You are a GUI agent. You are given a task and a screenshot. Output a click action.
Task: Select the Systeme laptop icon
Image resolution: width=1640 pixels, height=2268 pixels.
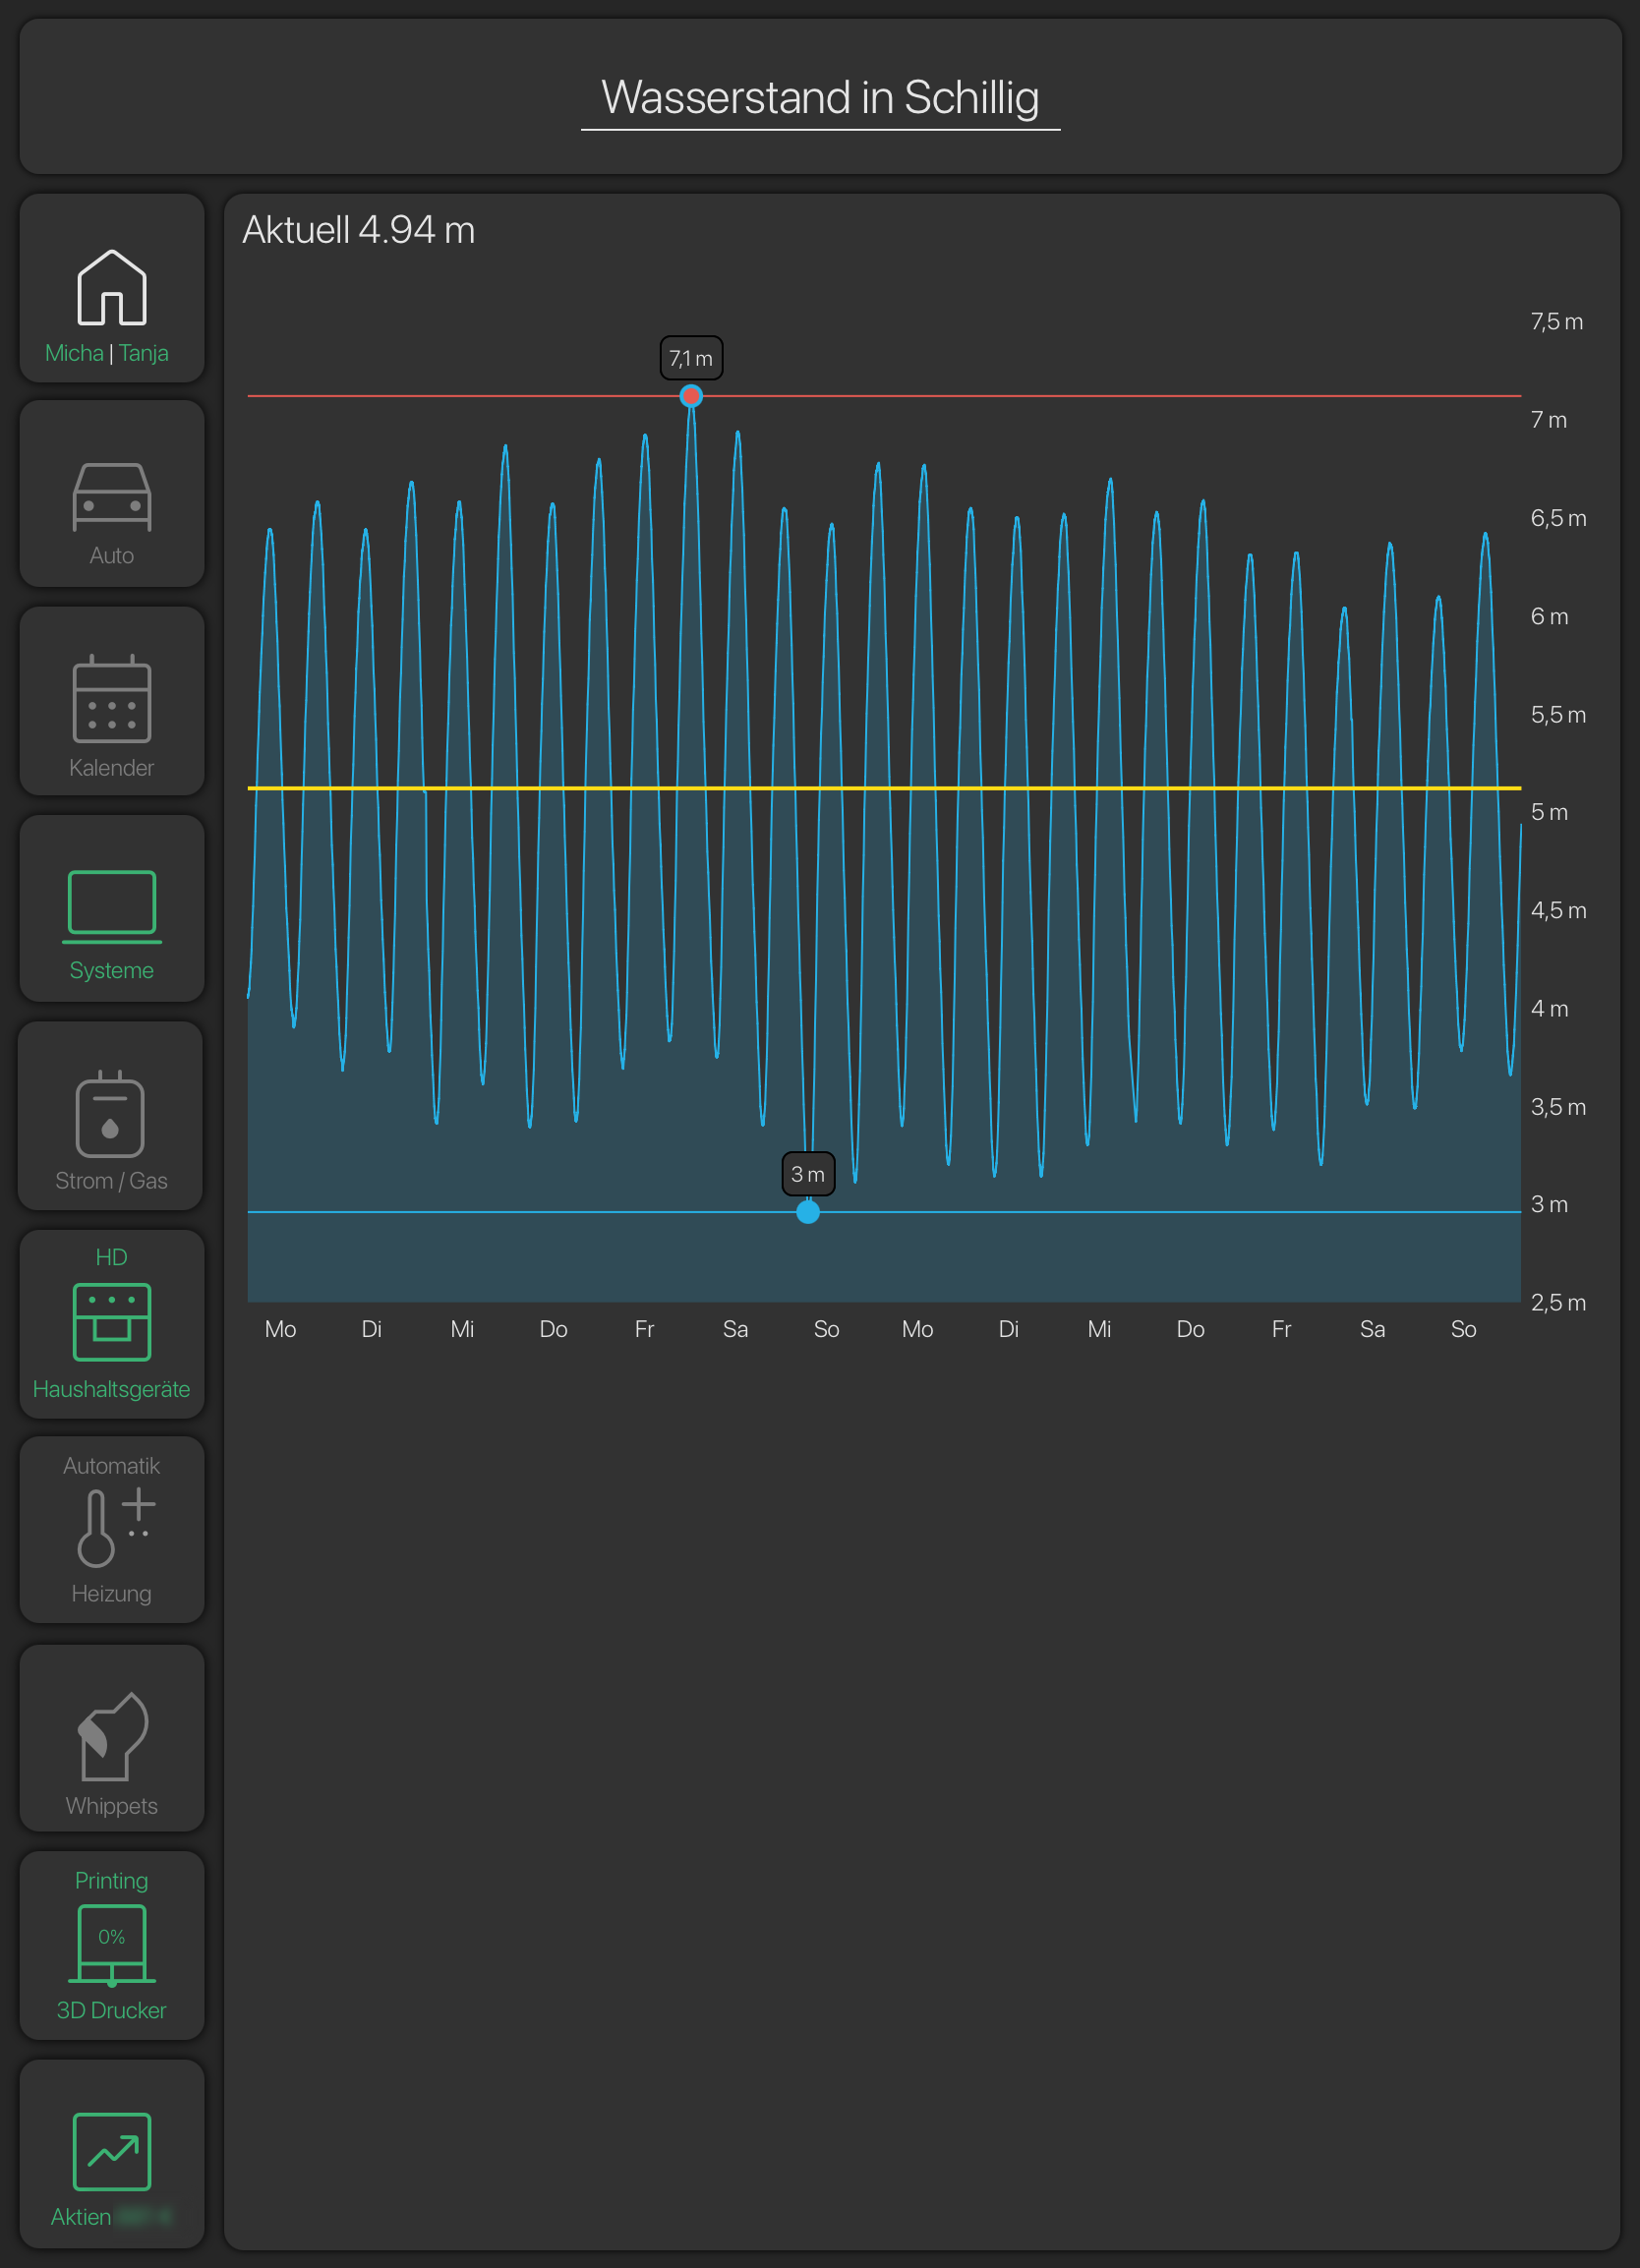click(x=112, y=907)
